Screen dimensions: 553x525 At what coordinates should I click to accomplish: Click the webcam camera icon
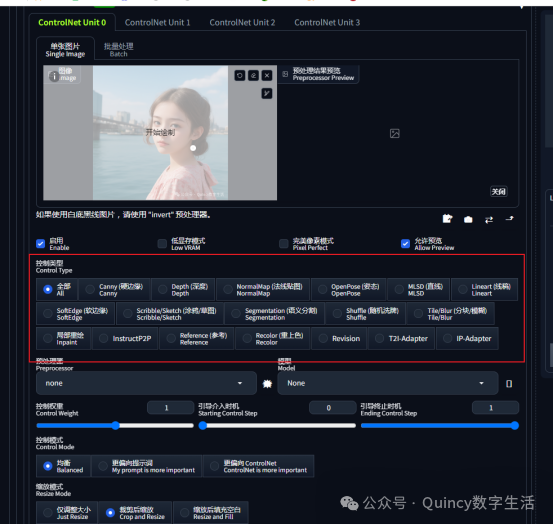click(x=468, y=220)
